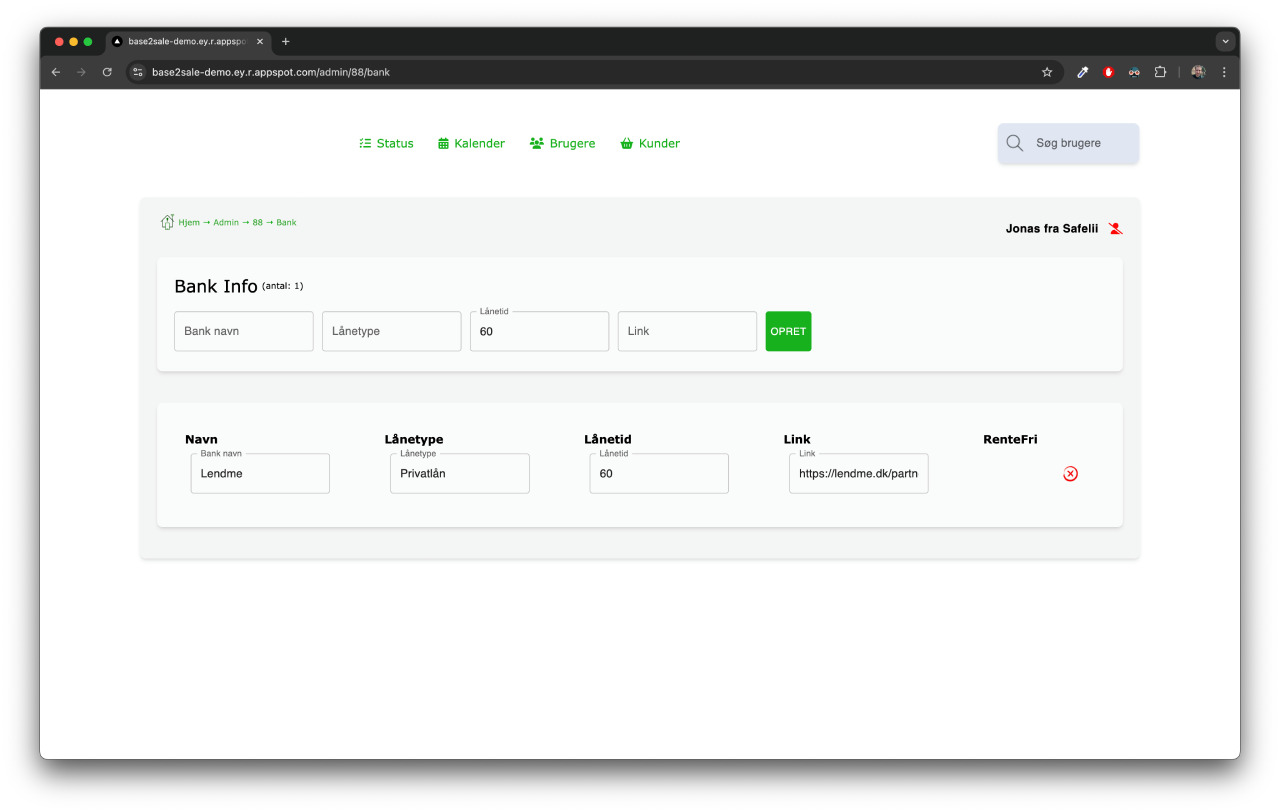Open a new browser tab
The height and width of the screenshot is (812, 1280).
(x=286, y=42)
